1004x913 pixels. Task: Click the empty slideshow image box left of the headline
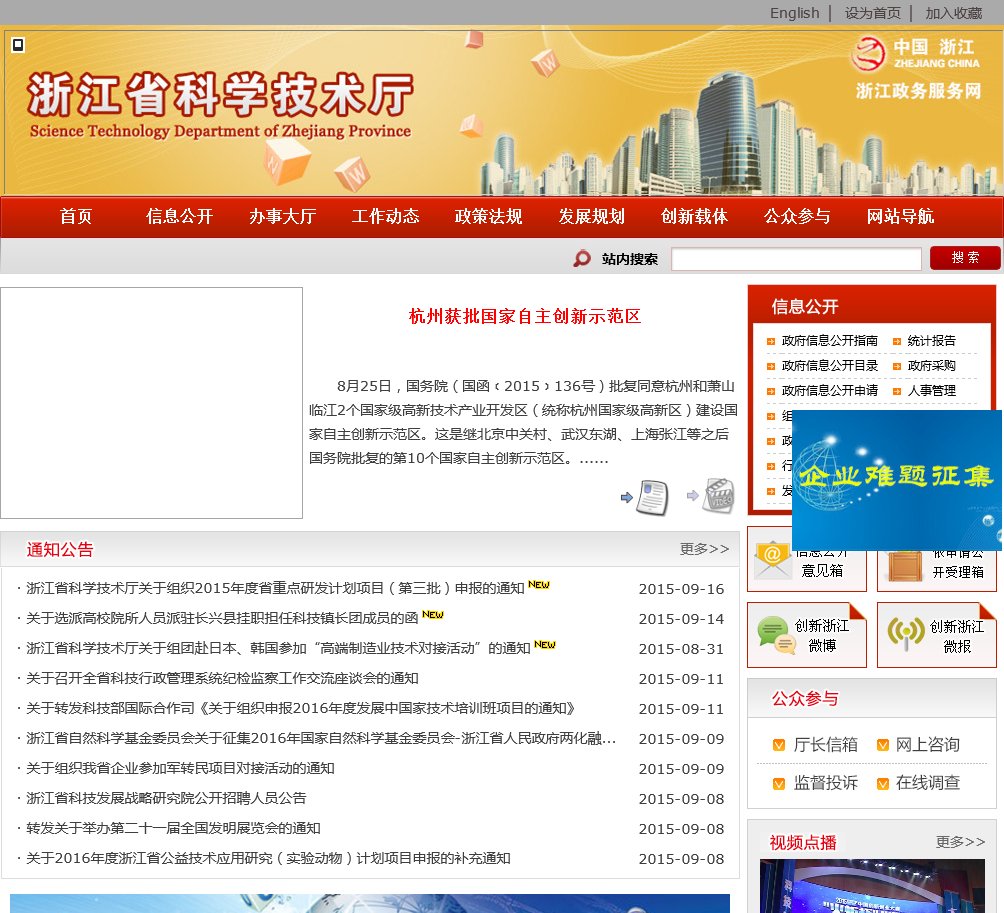(152, 403)
